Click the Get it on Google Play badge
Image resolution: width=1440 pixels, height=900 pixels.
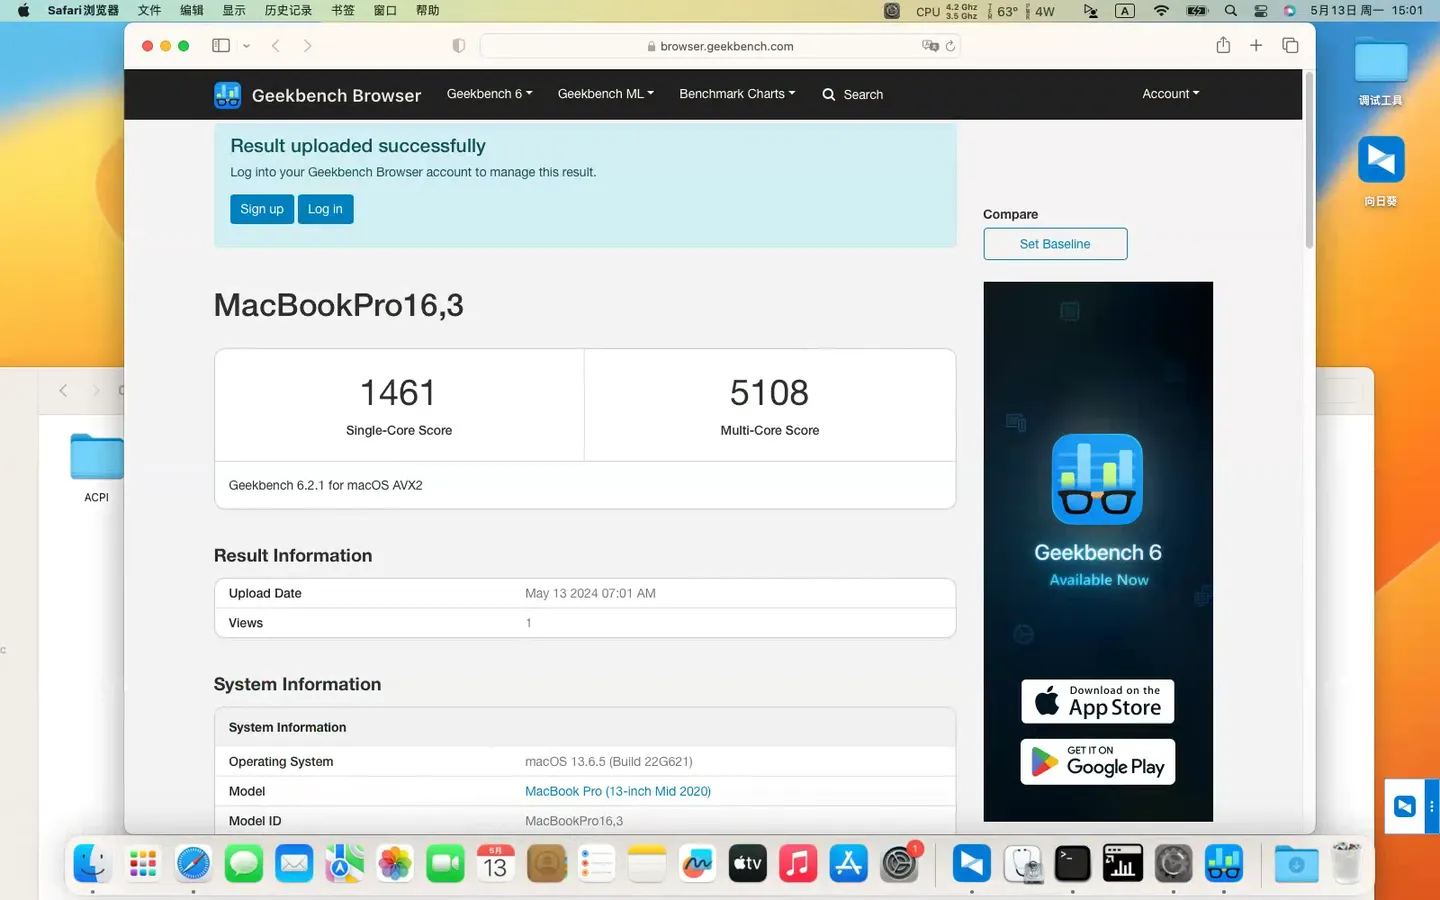[1097, 761]
